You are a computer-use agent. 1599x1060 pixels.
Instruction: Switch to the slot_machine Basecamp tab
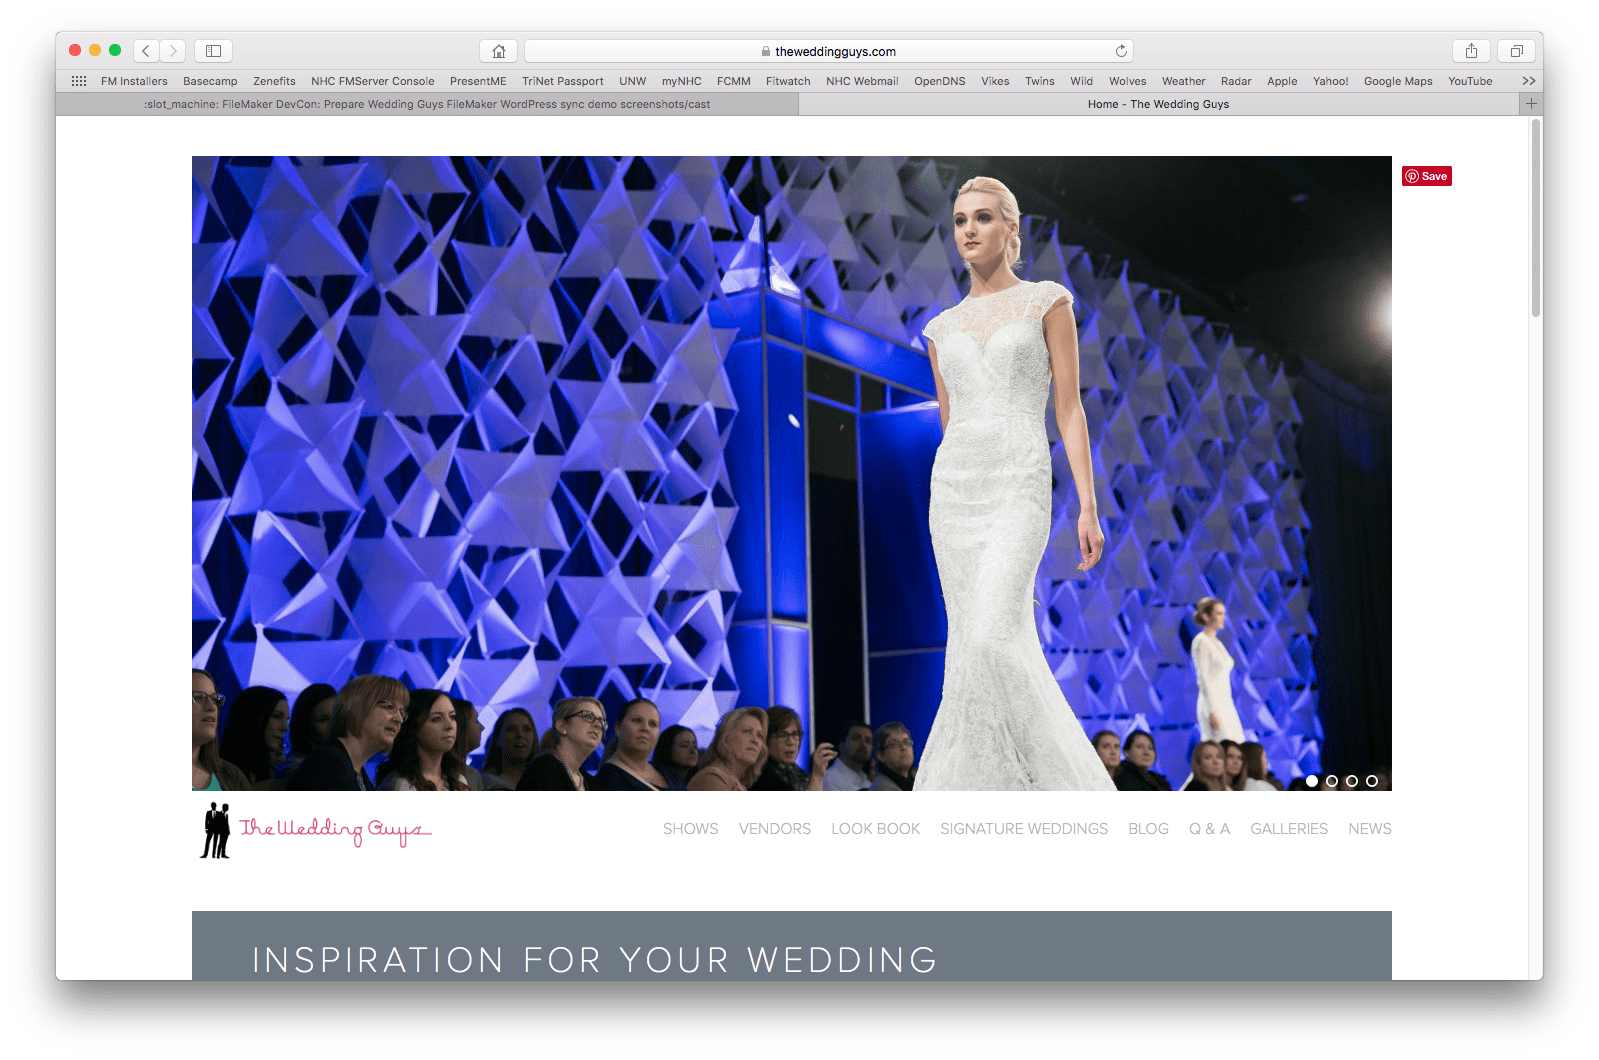427,104
